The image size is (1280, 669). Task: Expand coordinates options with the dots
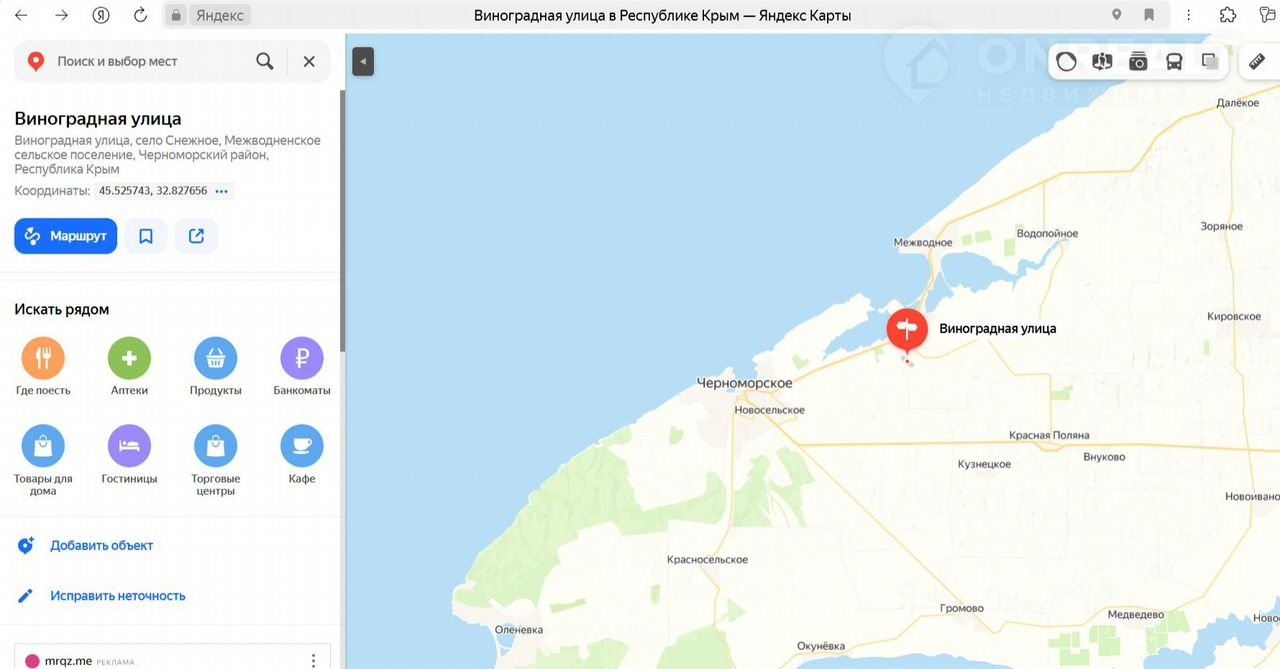tap(222, 191)
